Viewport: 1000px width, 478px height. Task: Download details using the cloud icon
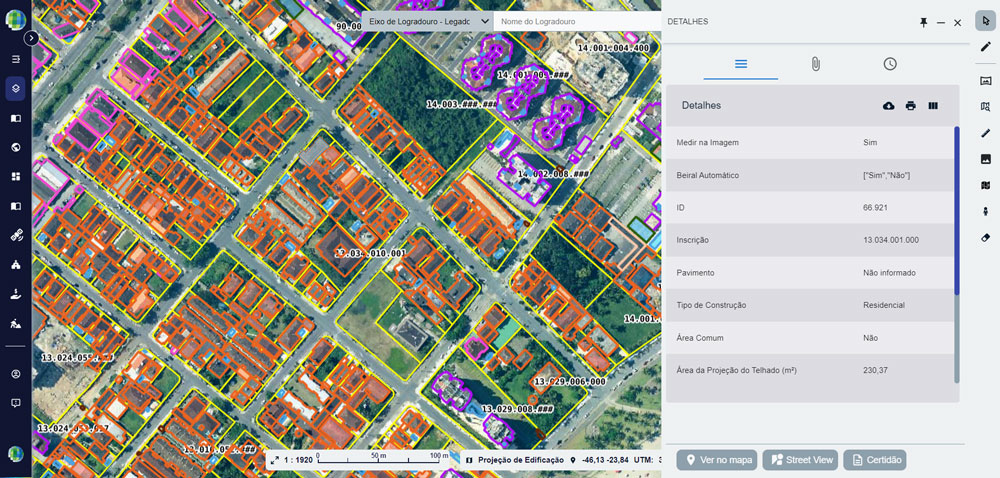(x=889, y=106)
